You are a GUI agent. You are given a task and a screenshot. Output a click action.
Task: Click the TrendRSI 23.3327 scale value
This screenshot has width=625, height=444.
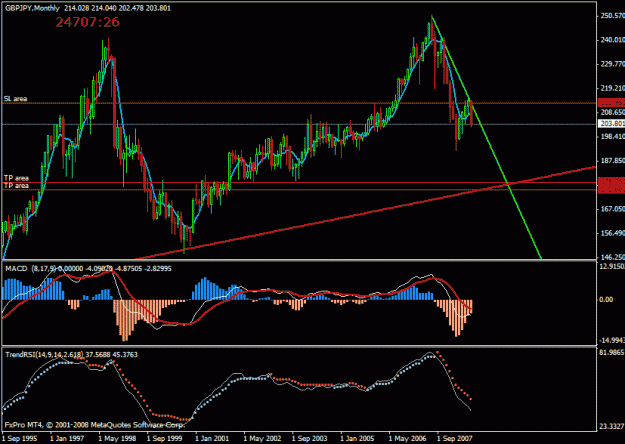[612, 427]
